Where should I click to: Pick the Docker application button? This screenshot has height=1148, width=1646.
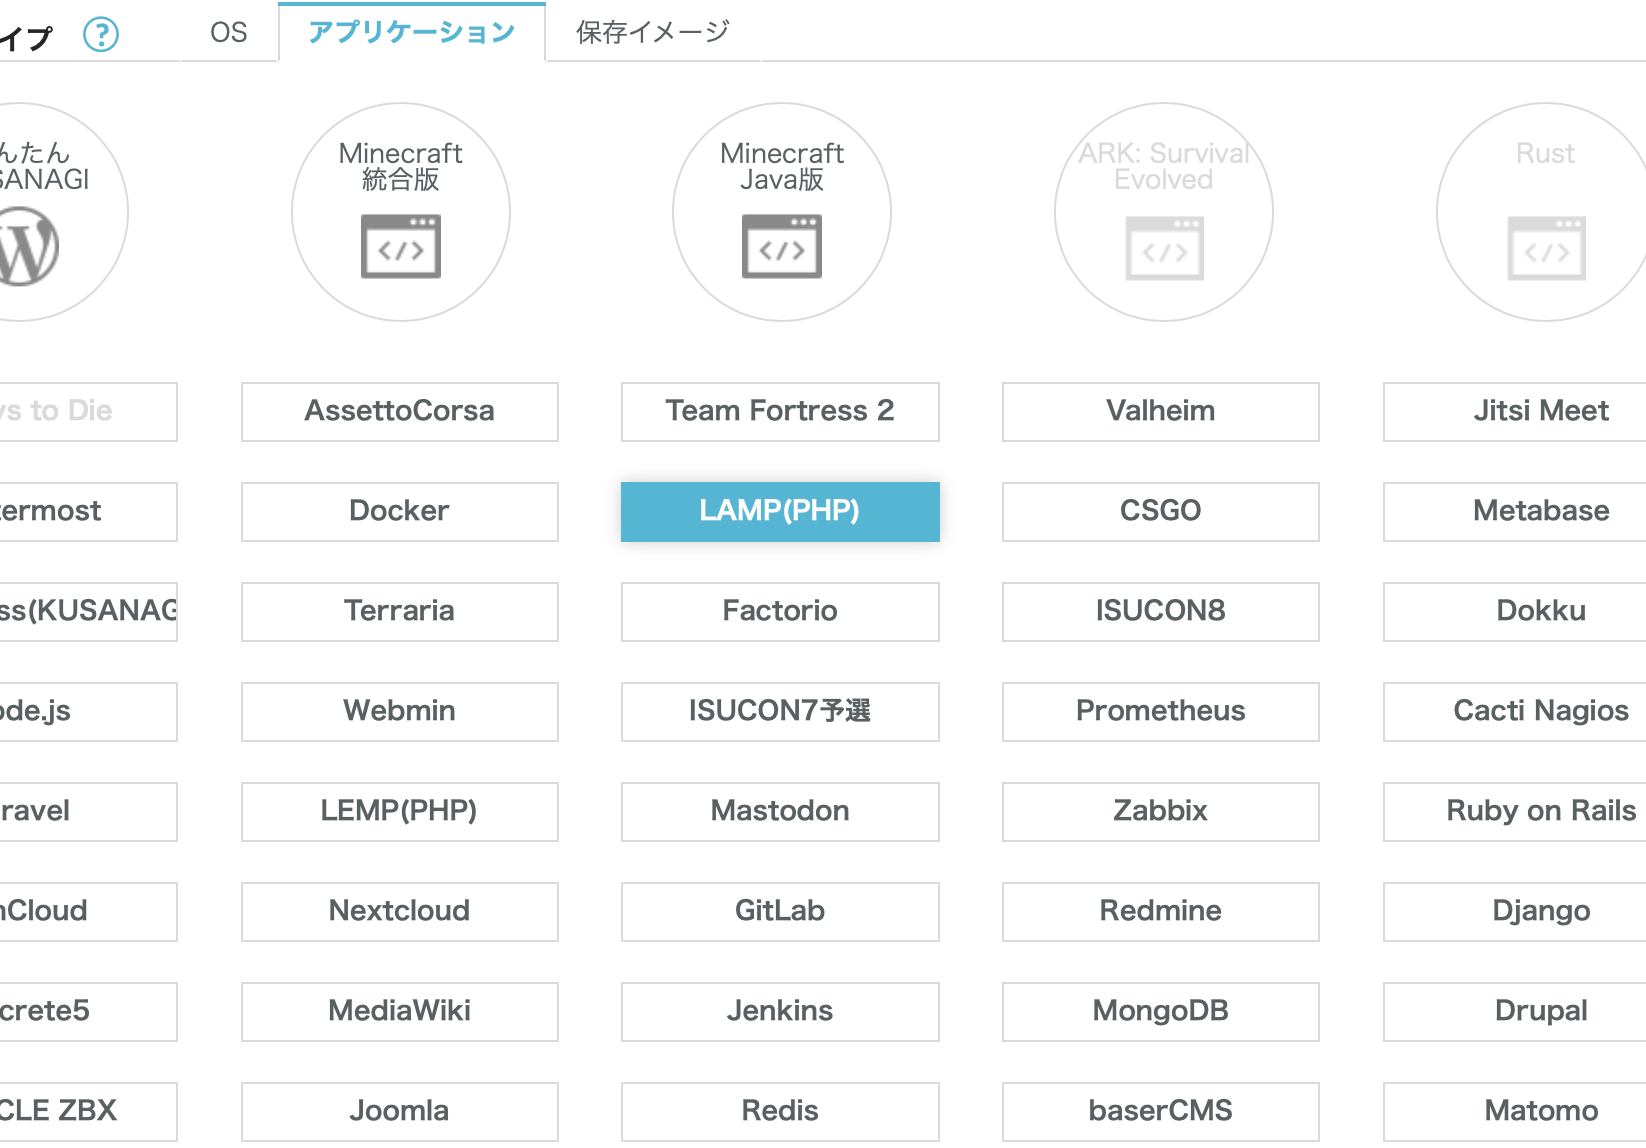click(399, 511)
